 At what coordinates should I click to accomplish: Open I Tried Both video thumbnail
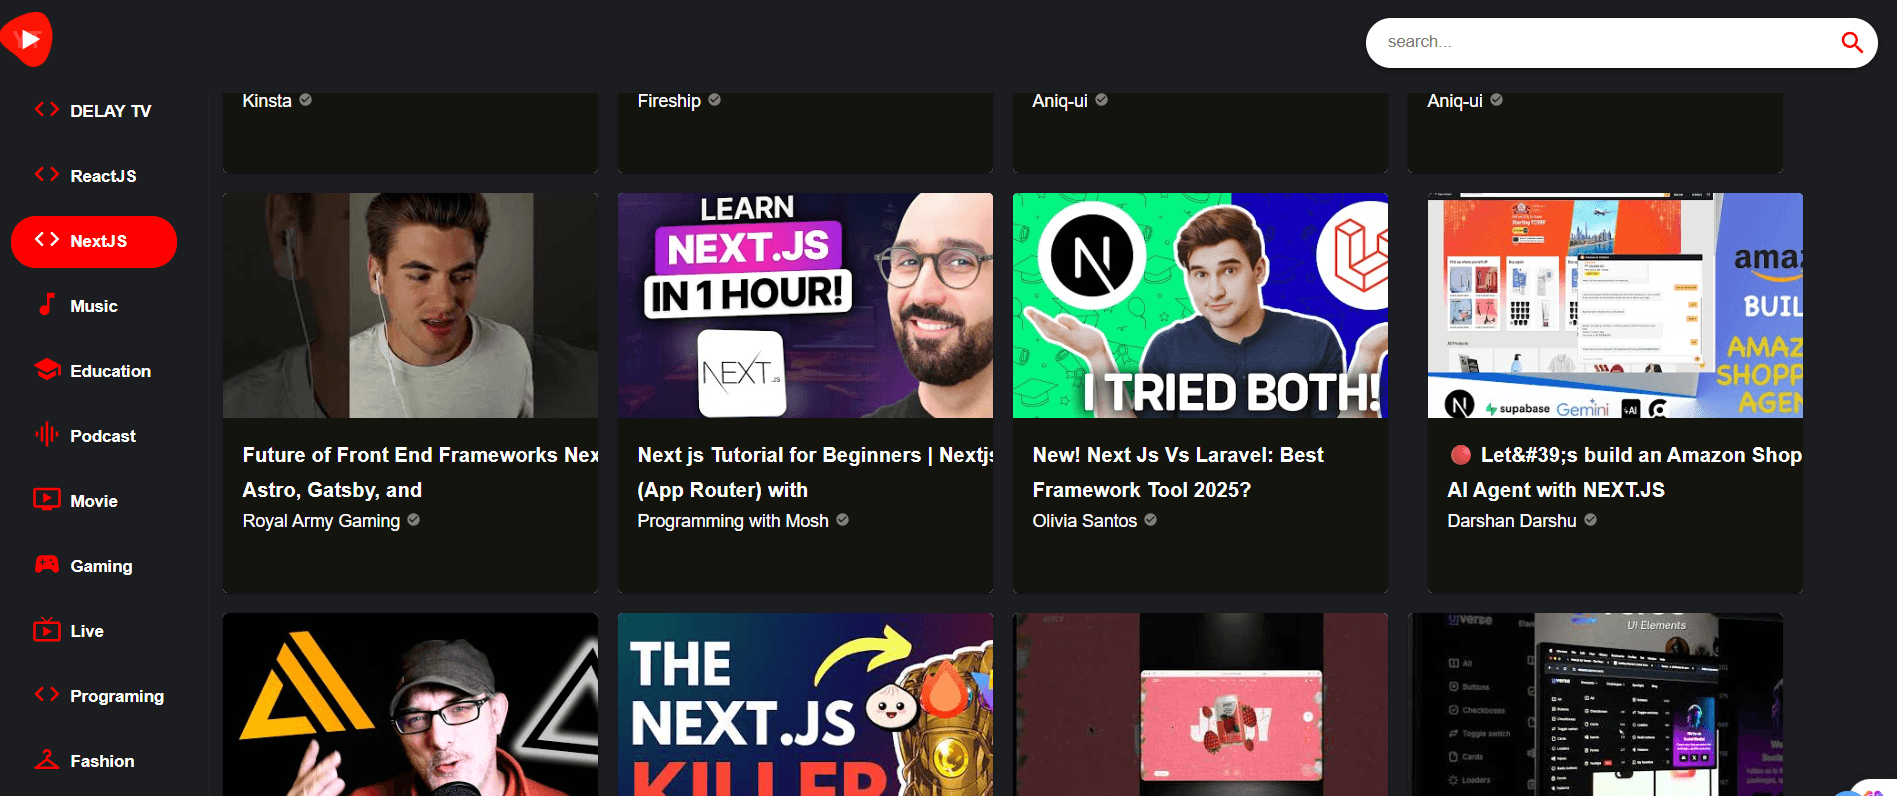pos(1200,305)
